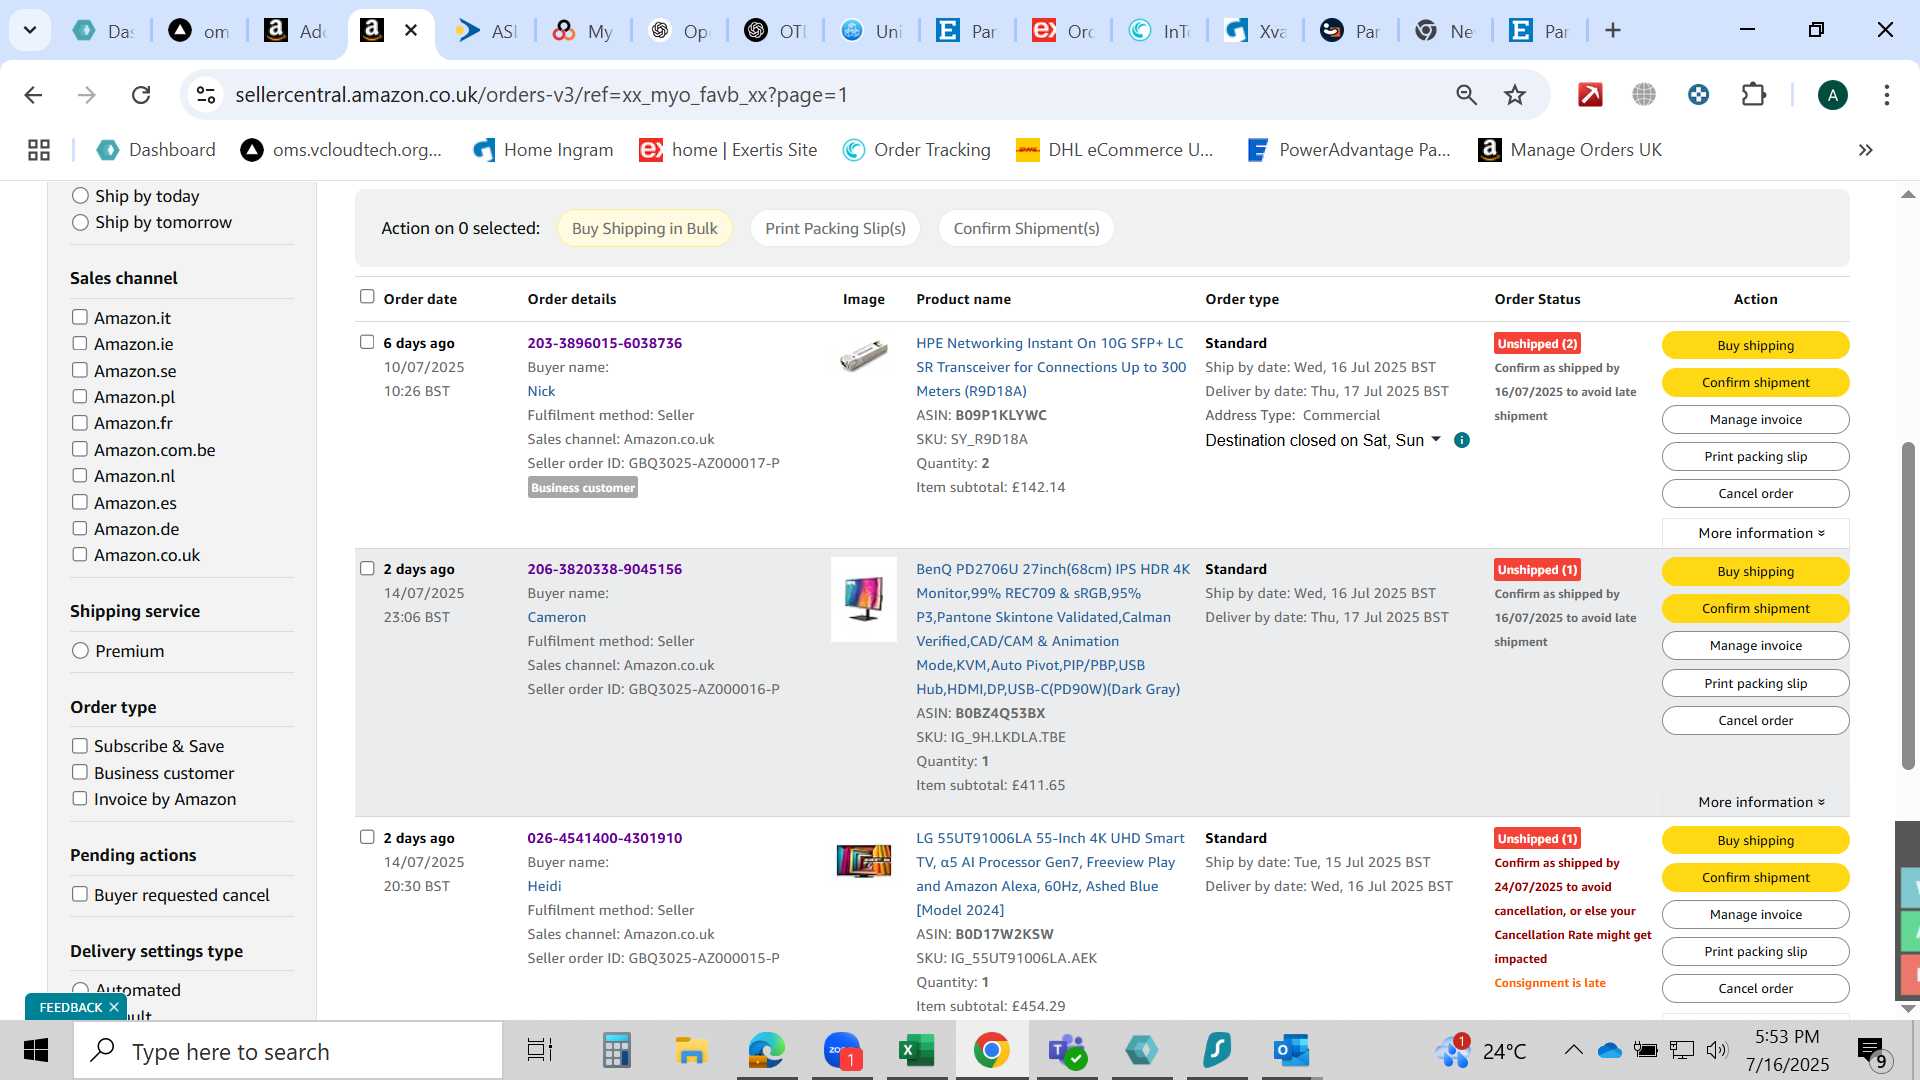This screenshot has width=1920, height=1080.
Task: Select order 203-3896015-6038736 checkbox
Action: coord(367,342)
